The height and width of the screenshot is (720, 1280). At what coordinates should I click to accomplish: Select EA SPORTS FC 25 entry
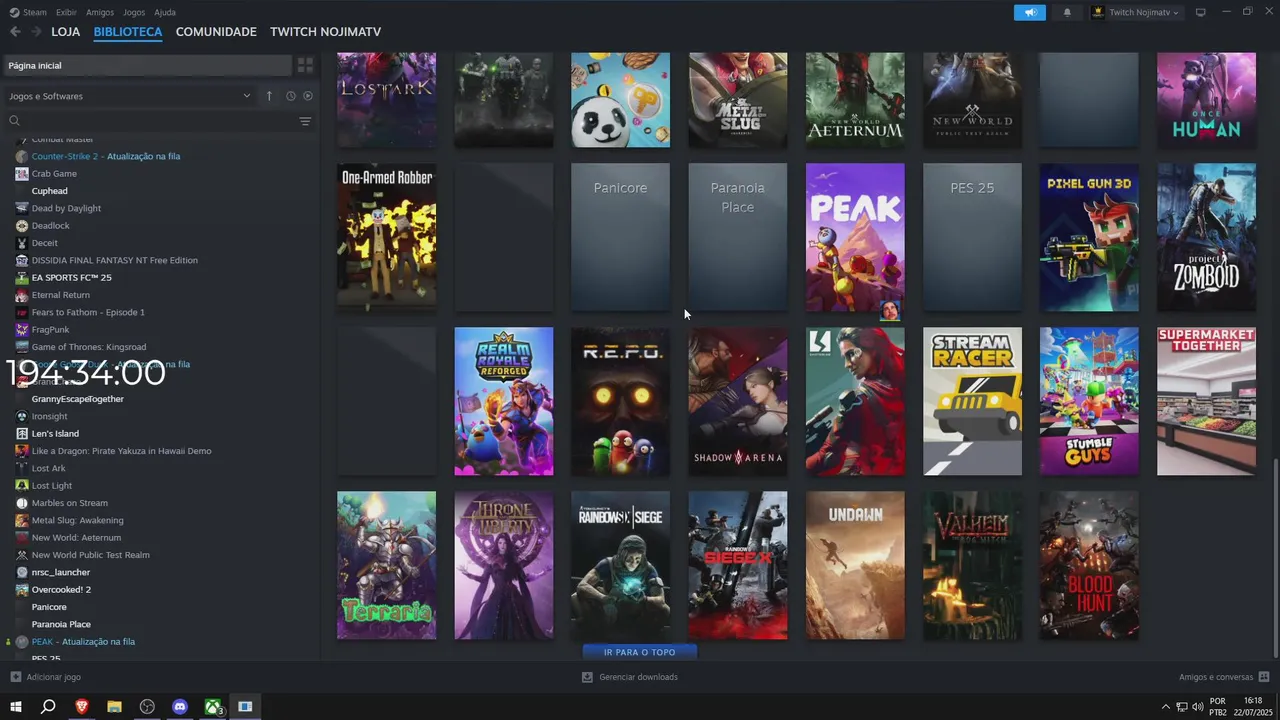point(71,277)
